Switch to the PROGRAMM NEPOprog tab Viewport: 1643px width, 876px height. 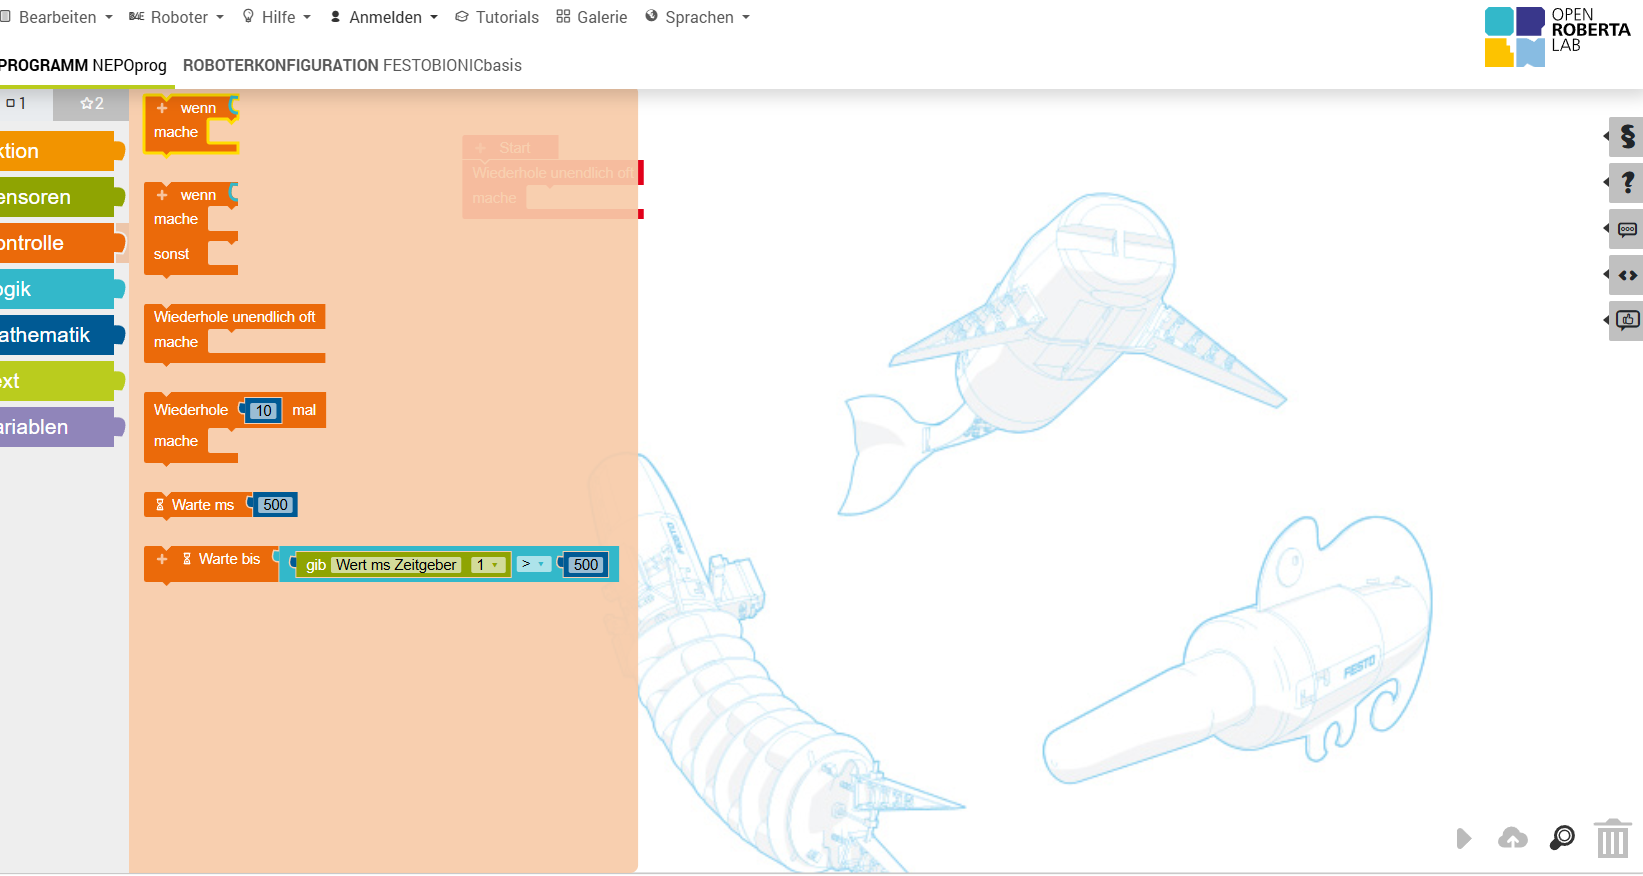pos(83,65)
